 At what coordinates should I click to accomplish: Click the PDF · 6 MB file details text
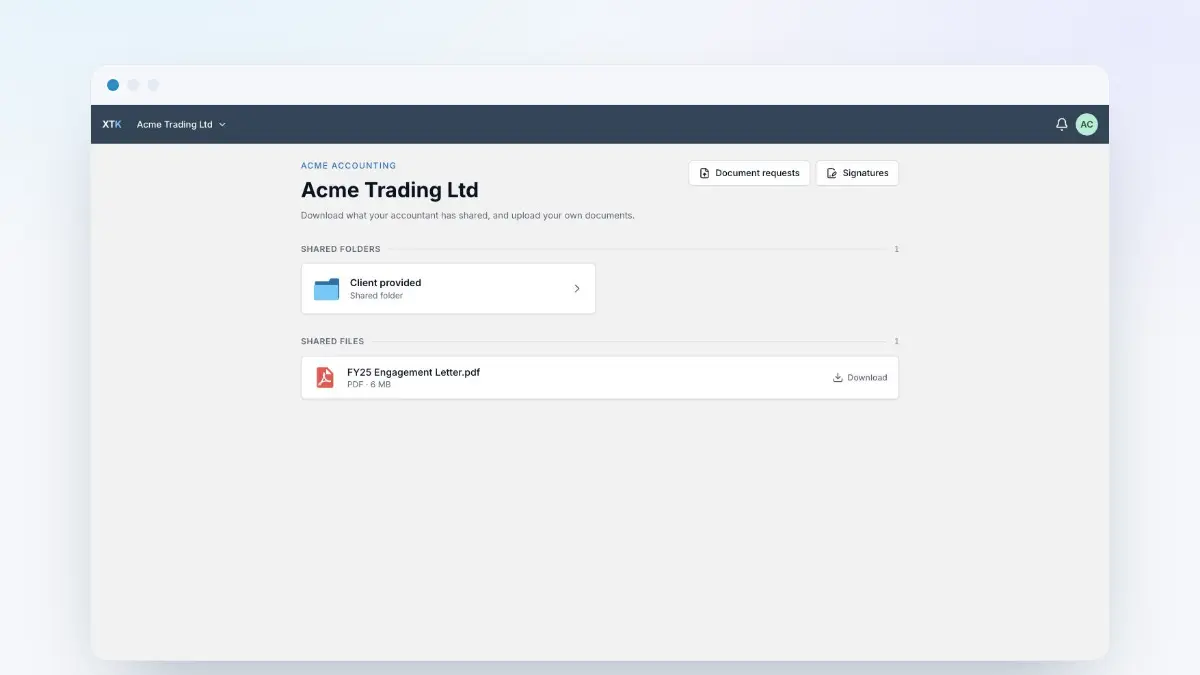[369, 385]
